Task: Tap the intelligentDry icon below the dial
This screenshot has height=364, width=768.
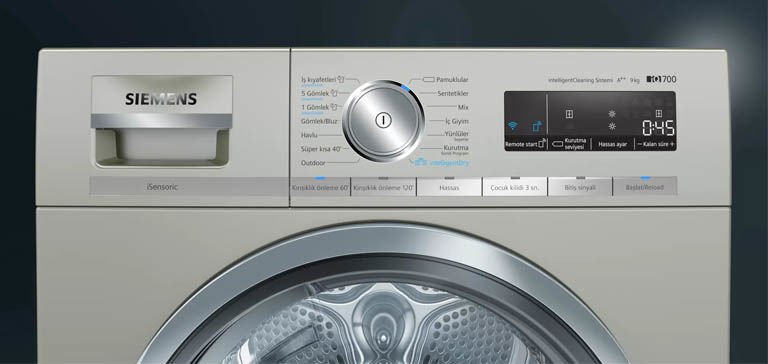Action: [x=441, y=162]
